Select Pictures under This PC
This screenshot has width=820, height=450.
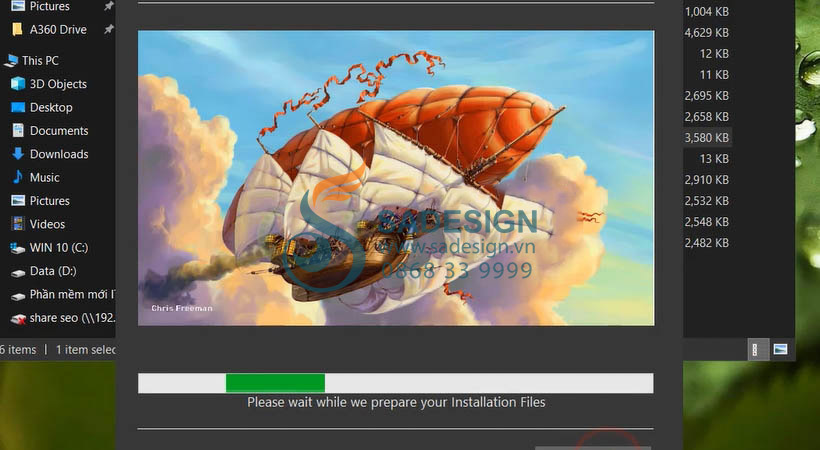[49, 200]
